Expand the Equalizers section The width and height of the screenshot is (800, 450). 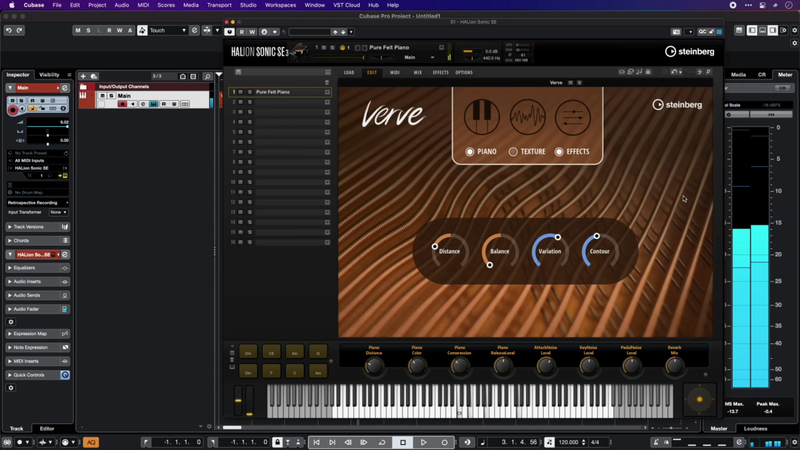tap(36, 268)
